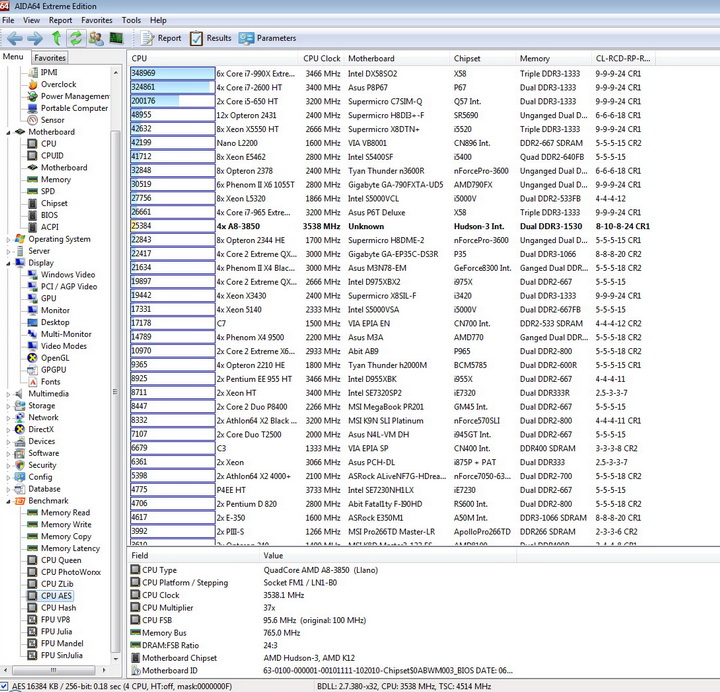720x692 pixels.
Task: Select the GPU tree item
Action: point(42,298)
